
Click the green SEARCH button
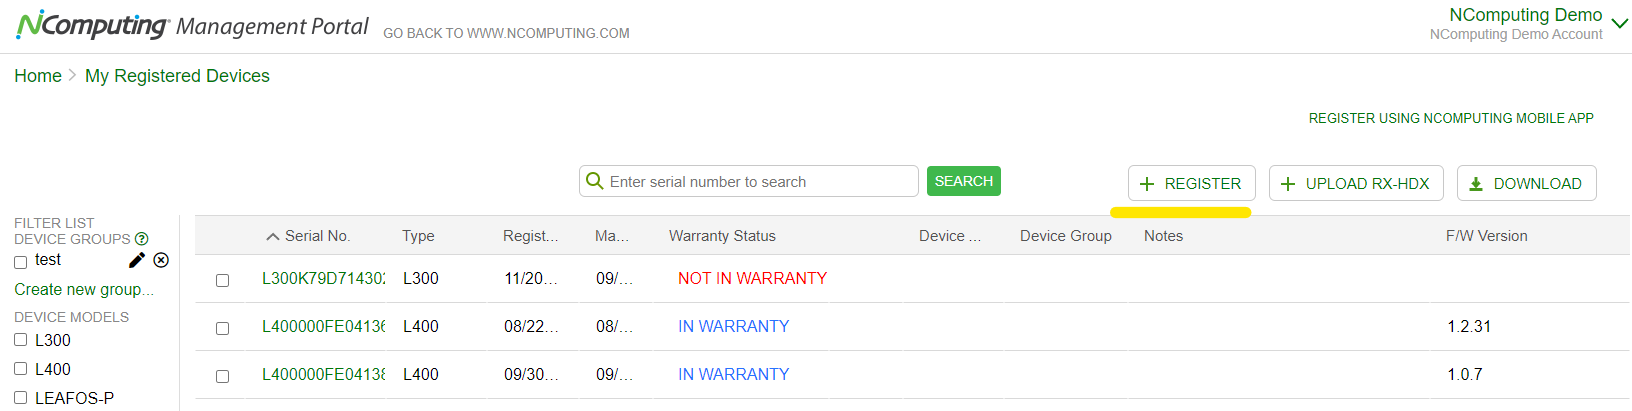click(964, 181)
